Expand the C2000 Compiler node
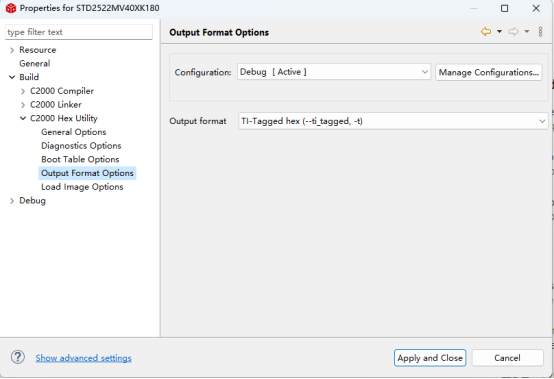This screenshot has height=379, width=554. pyautogui.click(x=23, y=91)
